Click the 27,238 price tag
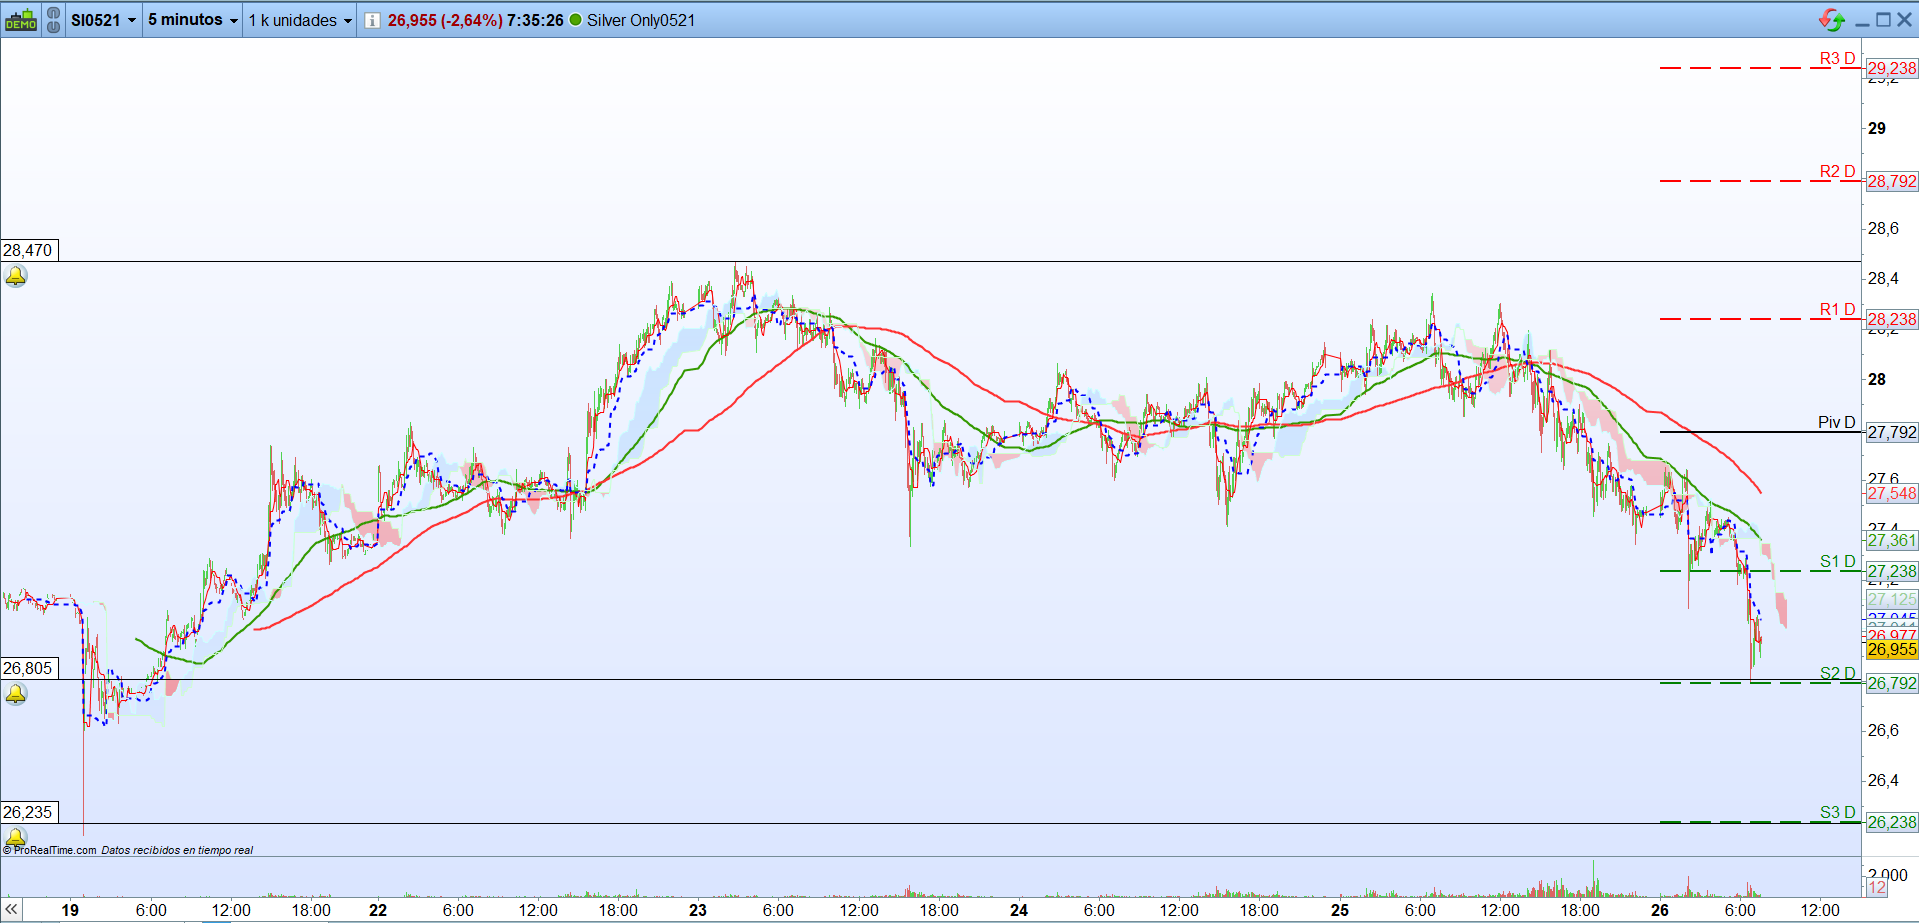The image size is (1919, 923). pos(1892,571)
